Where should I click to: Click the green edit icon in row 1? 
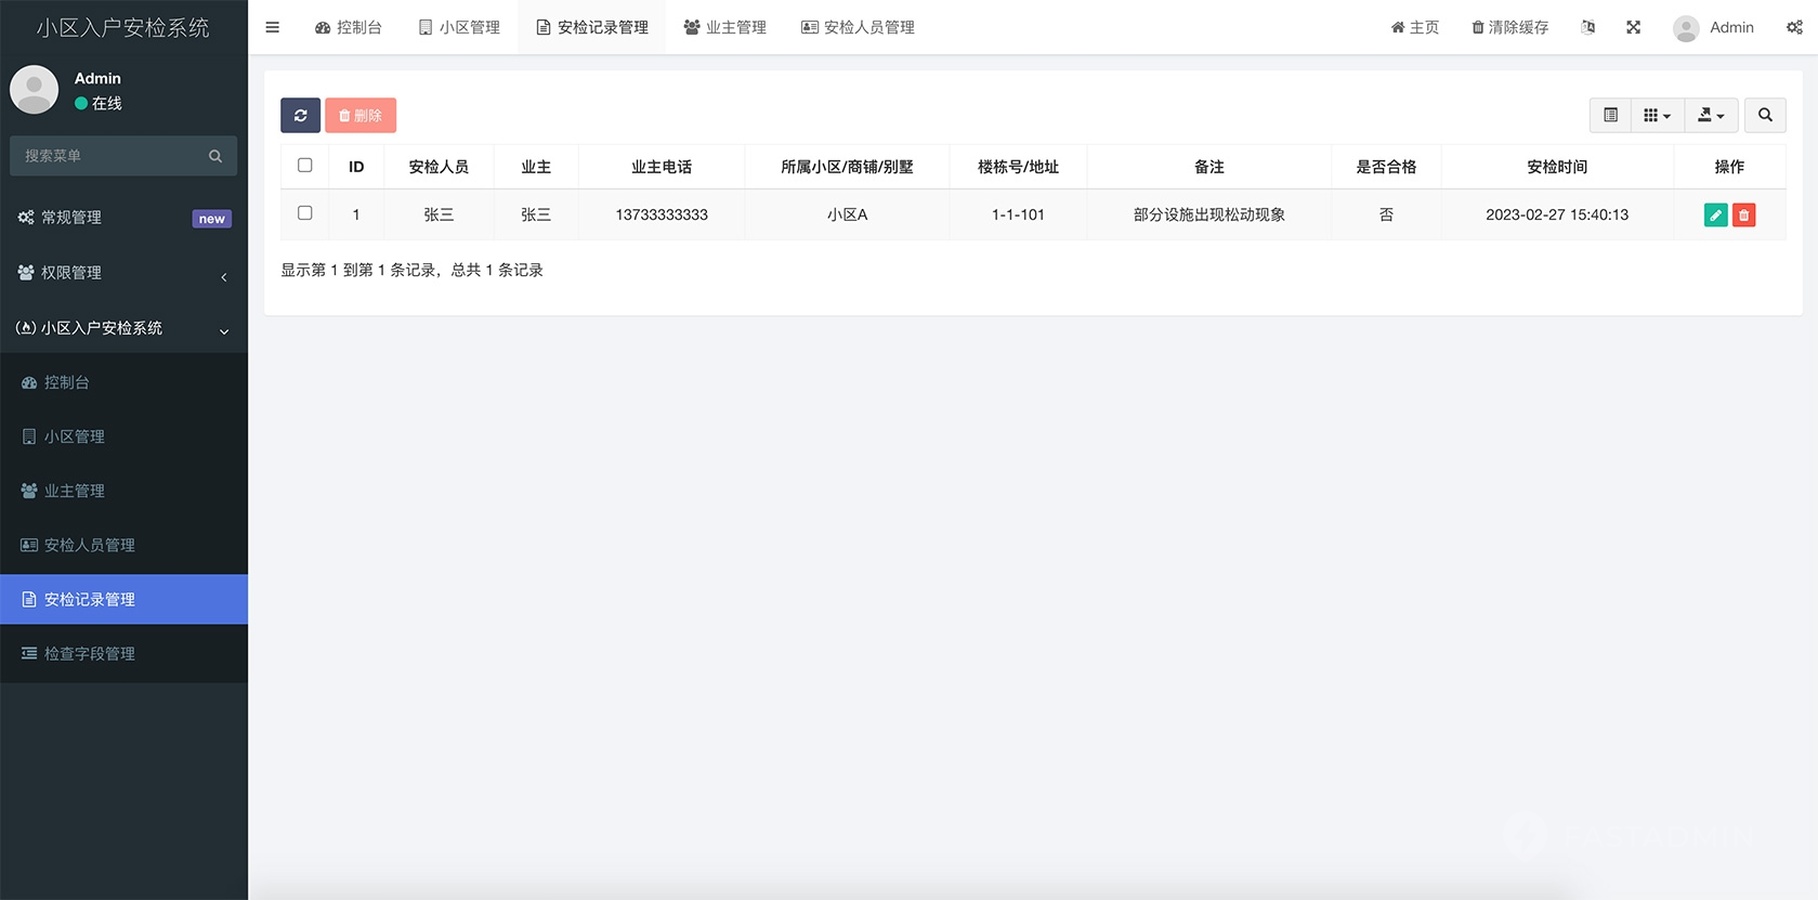pos(1715,215)
